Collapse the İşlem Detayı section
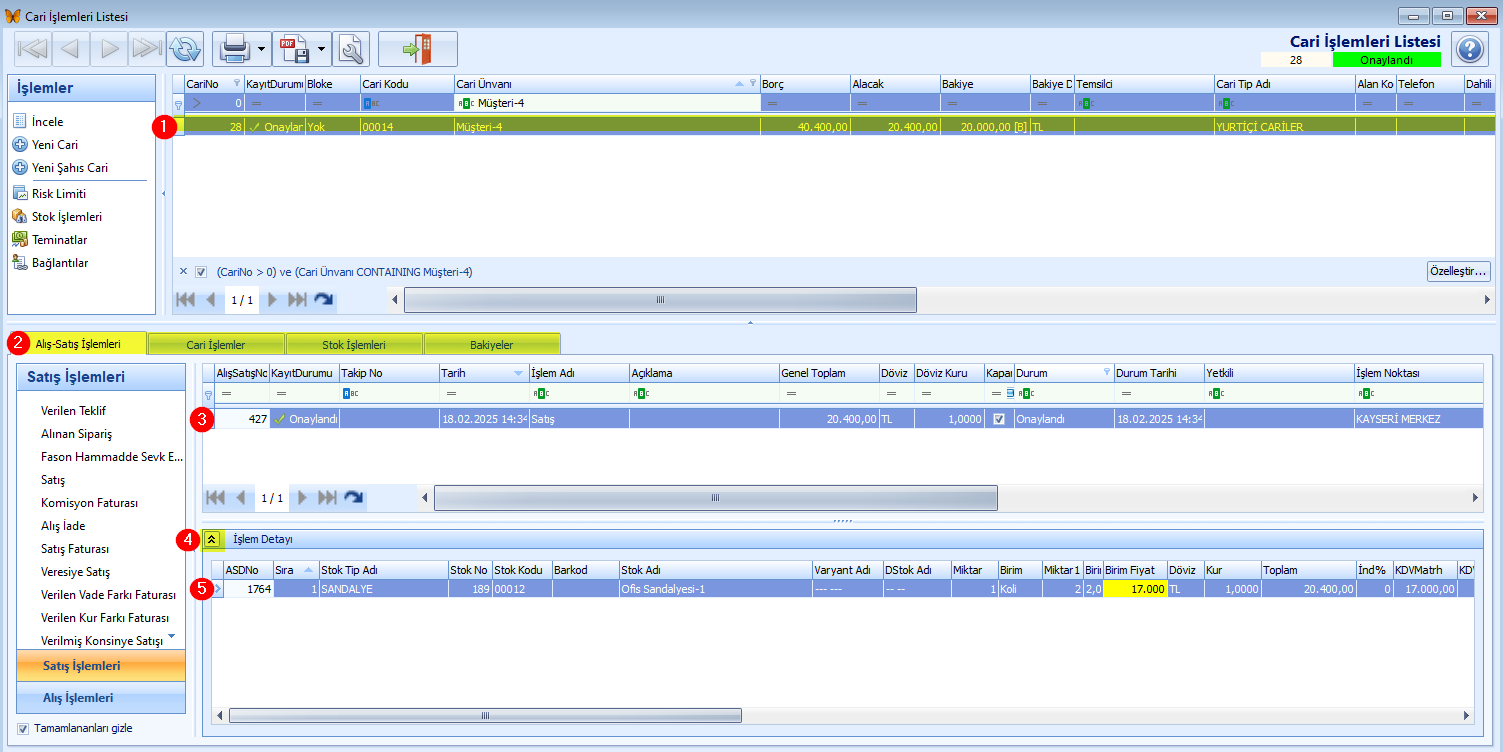This screenshot has width=1503, height=752. tap(212, 539)
